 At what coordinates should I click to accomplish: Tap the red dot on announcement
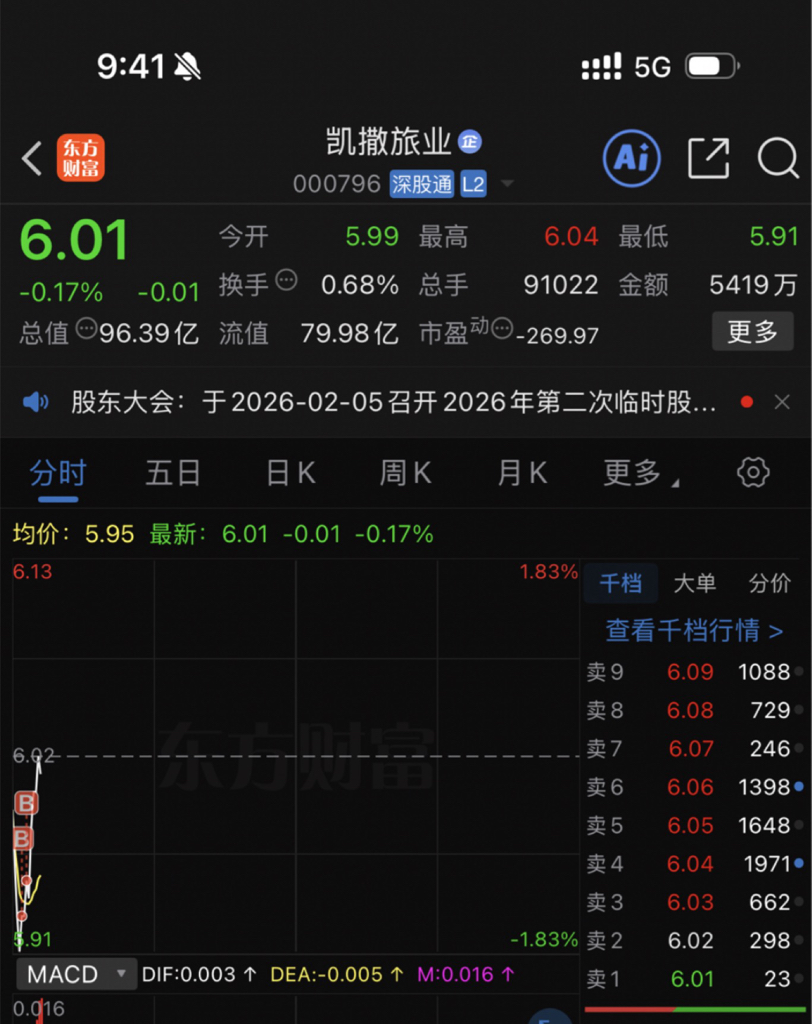747,402
